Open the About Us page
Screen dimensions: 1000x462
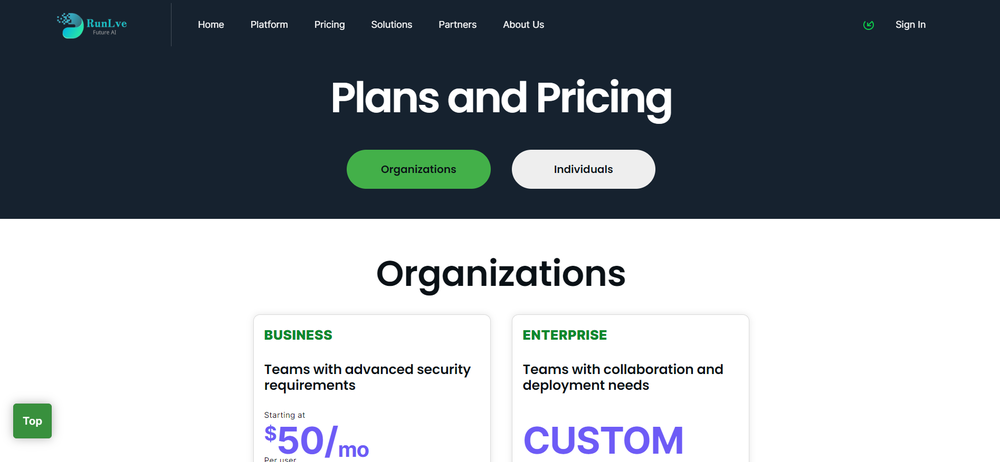pos(524,25)
